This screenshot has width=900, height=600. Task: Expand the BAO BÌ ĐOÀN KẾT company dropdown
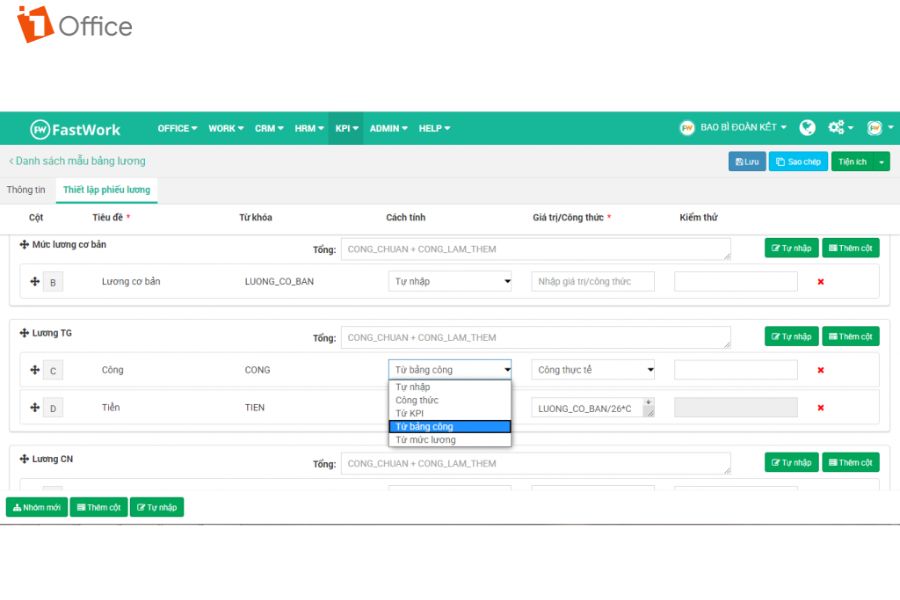coord(743,127)
